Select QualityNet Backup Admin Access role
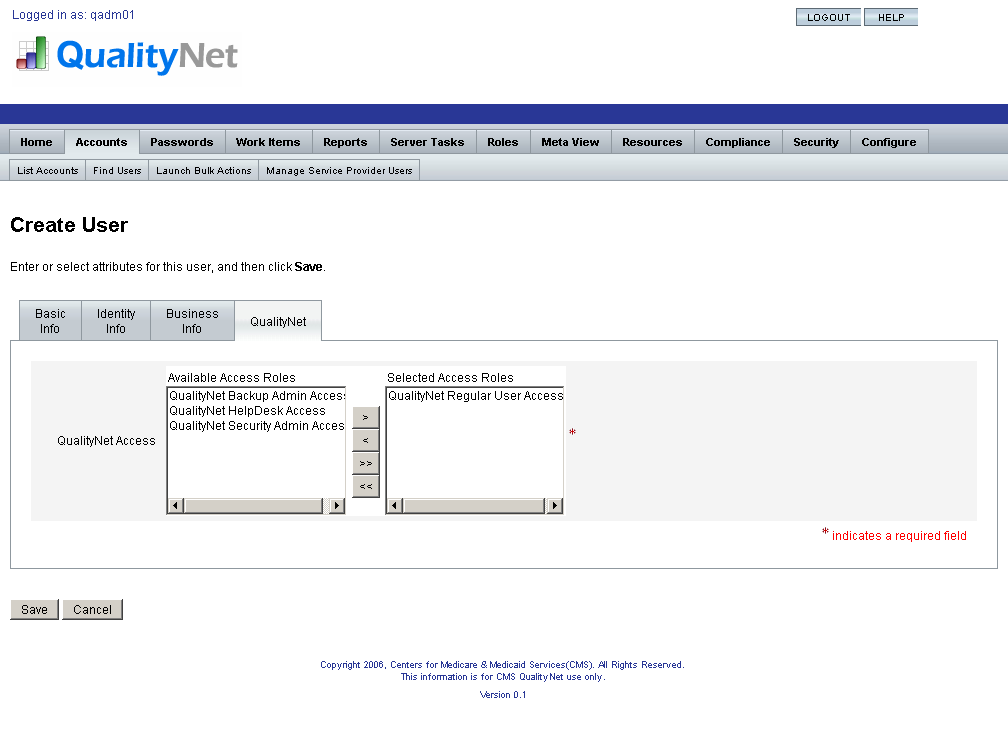This screenshot has width=1008, height=731. 256,396
